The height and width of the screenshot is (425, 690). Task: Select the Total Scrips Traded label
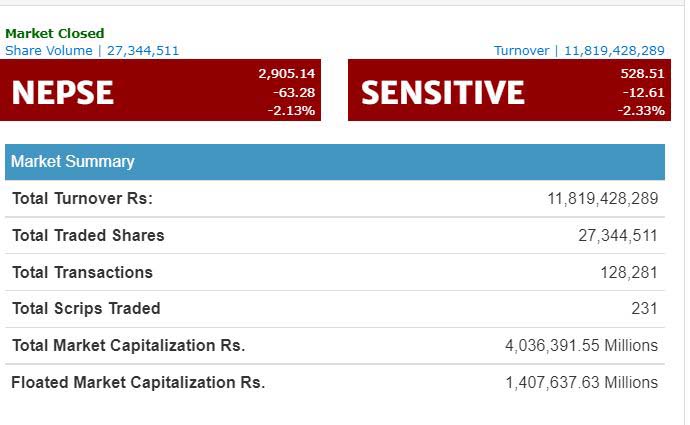point(86,309)
